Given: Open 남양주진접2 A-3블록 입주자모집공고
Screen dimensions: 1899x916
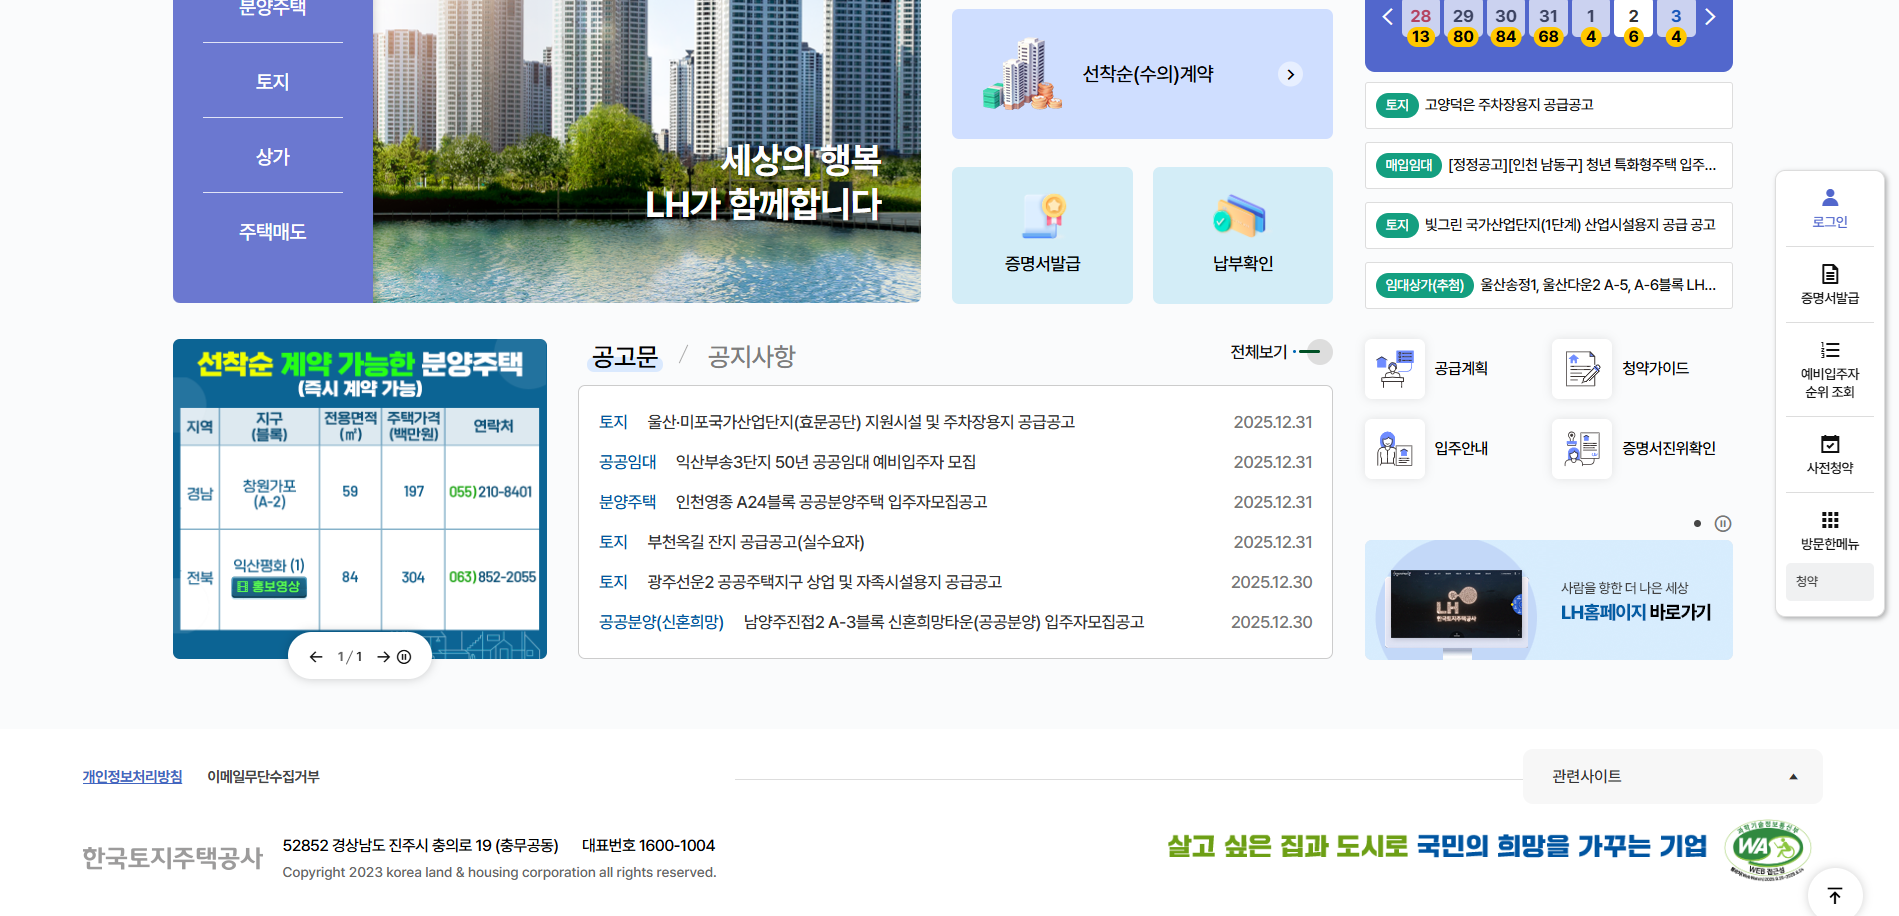Looking at the screenshot, I should pyautogui.click(x=944, y=622).
